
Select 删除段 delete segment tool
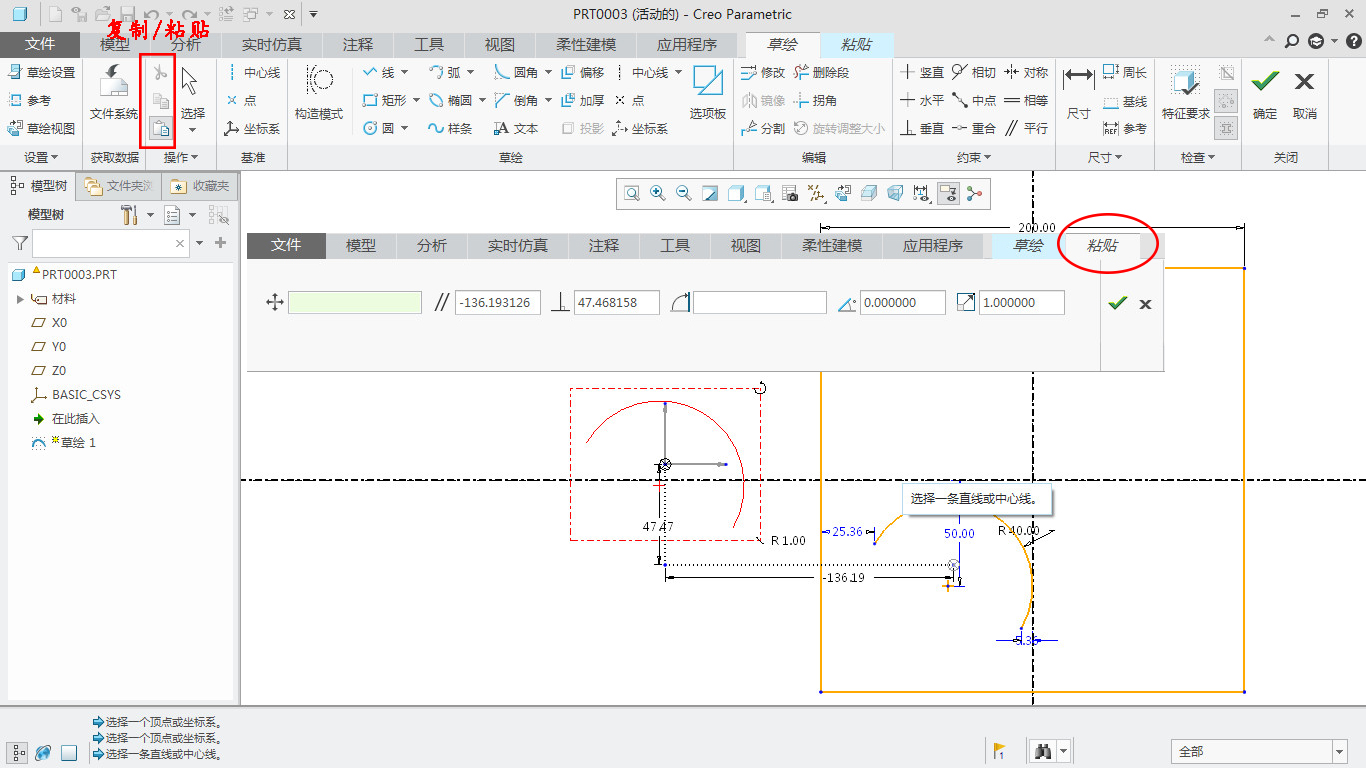821,73
